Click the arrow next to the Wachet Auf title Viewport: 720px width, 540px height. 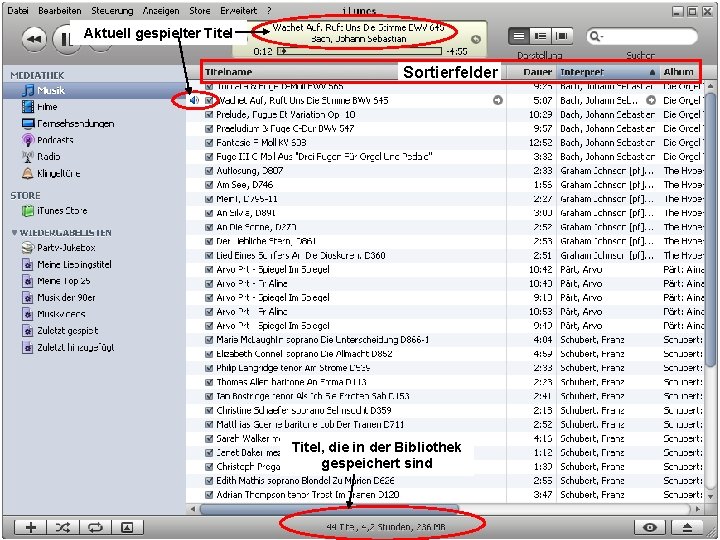click(498, 100)
